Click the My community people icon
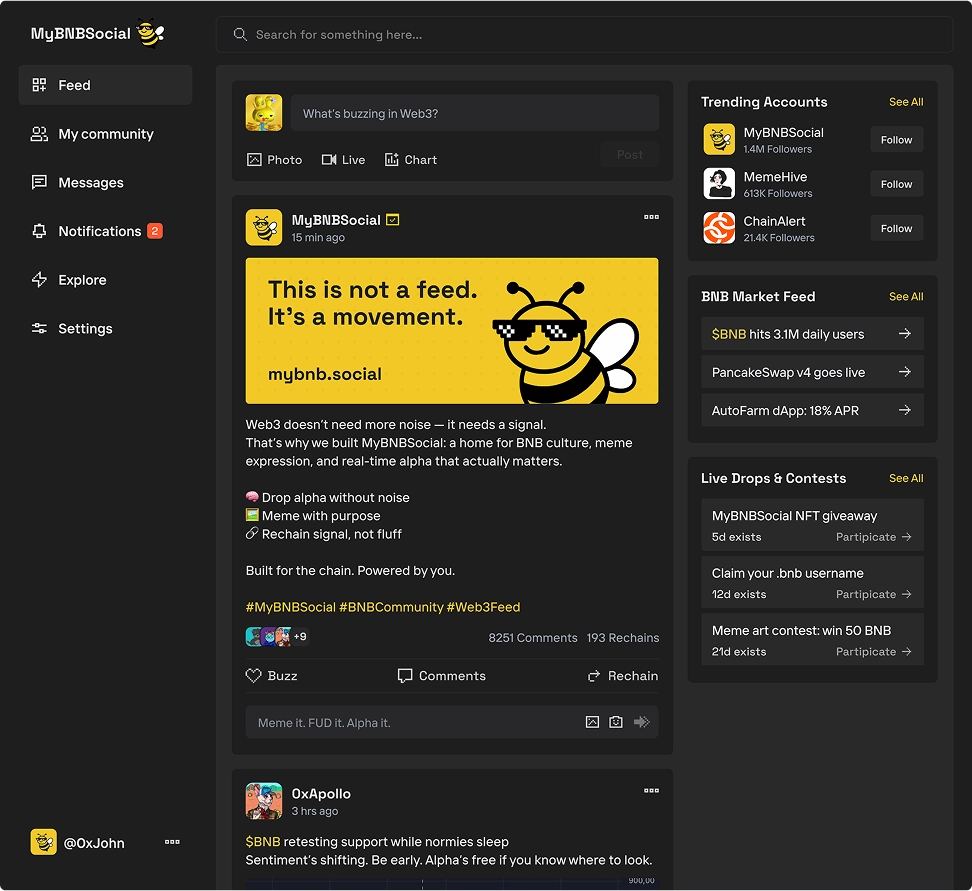Image resolution: width=972 pixels, height=891 pixels. [39, 134]
